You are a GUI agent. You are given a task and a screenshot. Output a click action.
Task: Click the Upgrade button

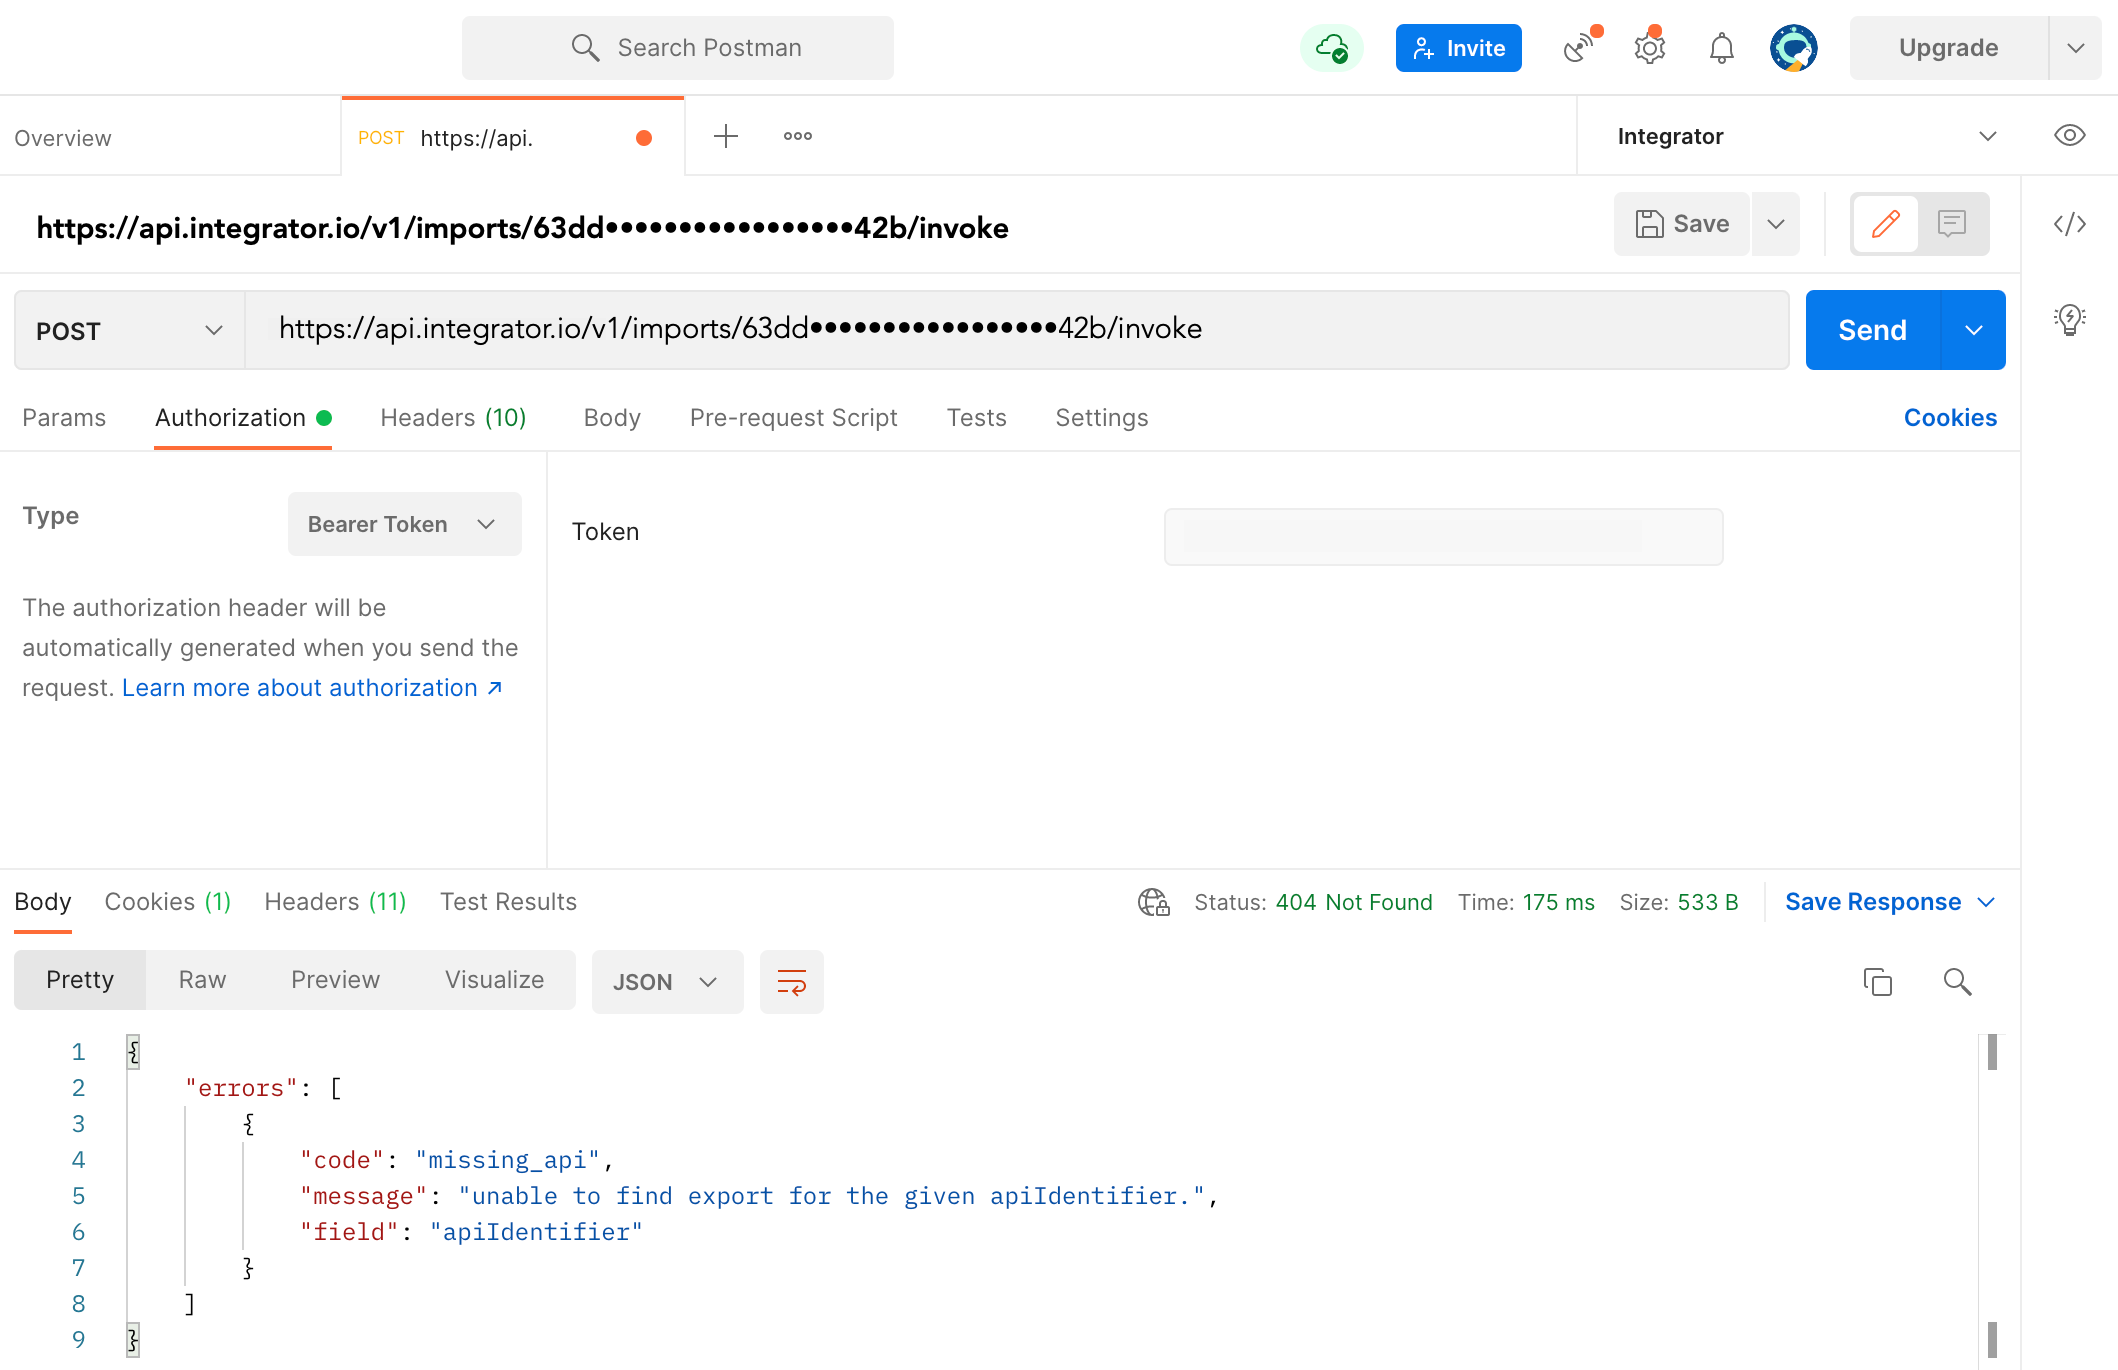pyautogui.click(x=1948, y=48)
